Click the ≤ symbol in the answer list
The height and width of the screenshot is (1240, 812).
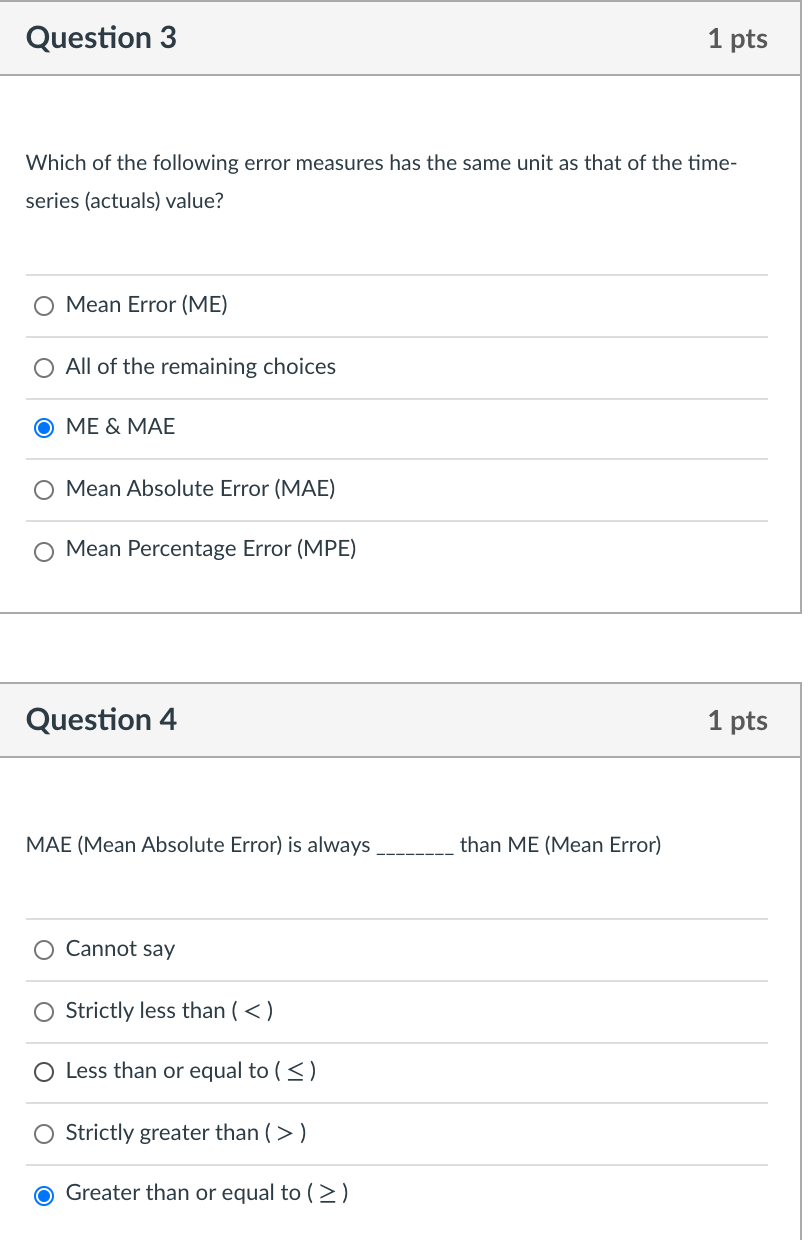(x=297, y=1071)
